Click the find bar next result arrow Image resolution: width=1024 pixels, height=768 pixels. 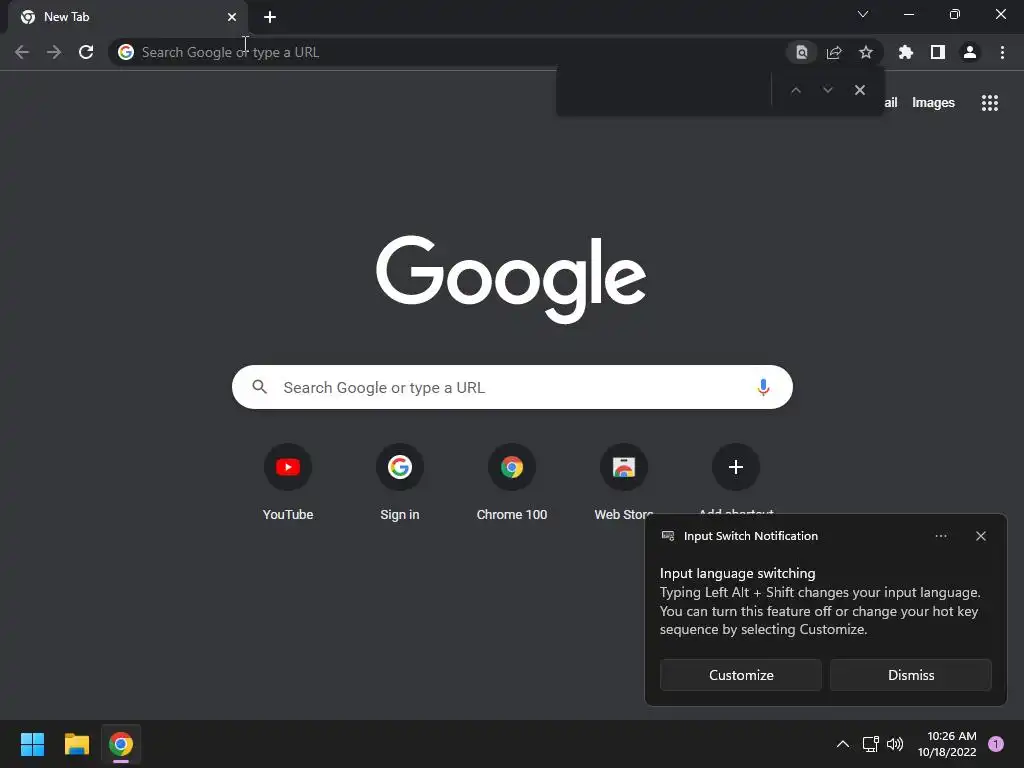click(827, 90)
